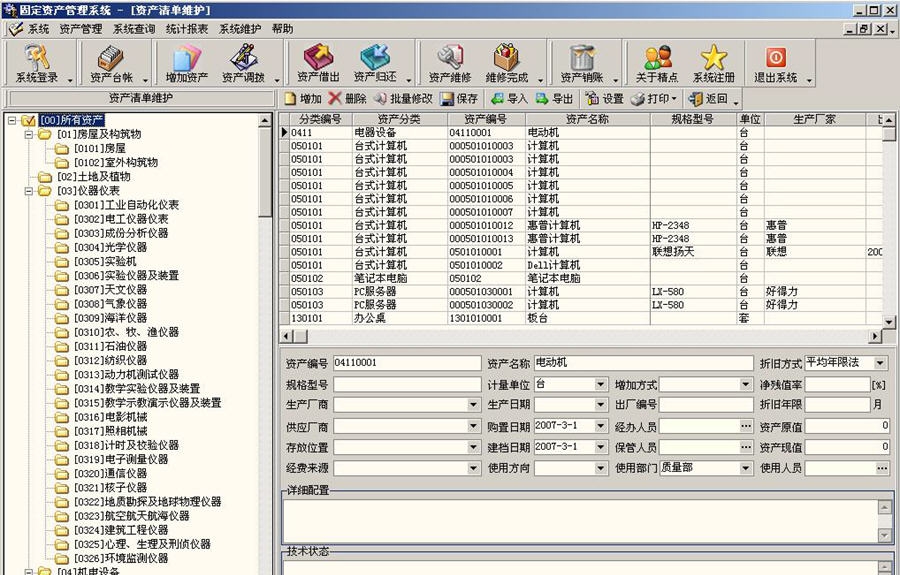Click the 联想扬天 specification cell
The image size is (900, 575).
pyautogui.click(x=693, y=252)
